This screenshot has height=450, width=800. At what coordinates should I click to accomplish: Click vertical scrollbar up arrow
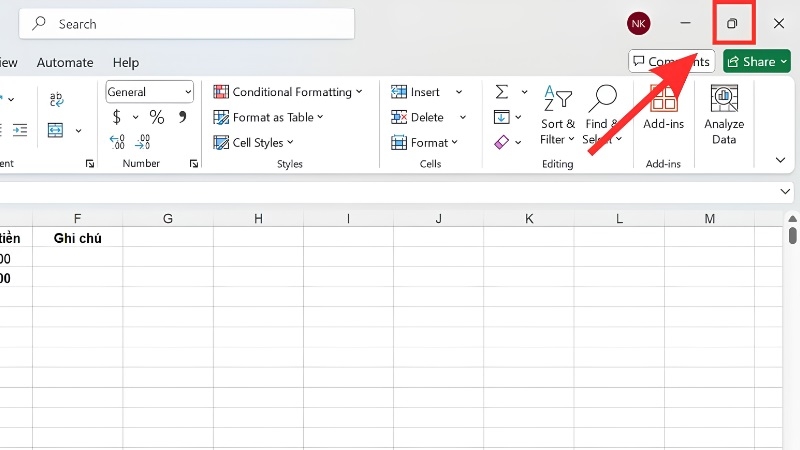tap(792, 219)
